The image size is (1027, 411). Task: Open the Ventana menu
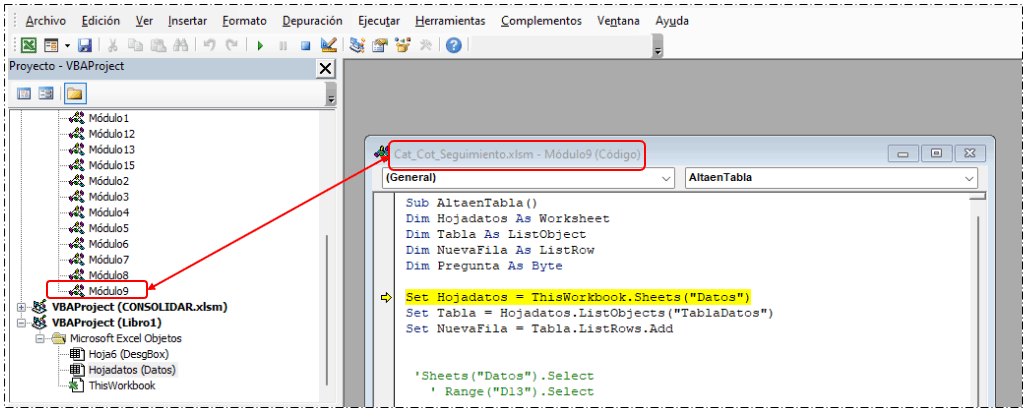[x=618, y=21]
